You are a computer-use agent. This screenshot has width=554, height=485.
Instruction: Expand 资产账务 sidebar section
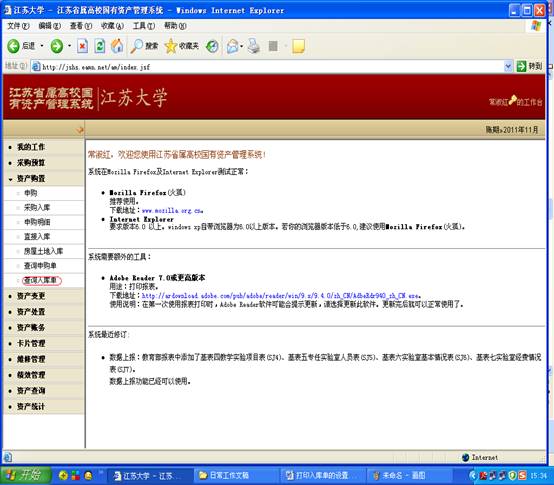tap(31, 327)
